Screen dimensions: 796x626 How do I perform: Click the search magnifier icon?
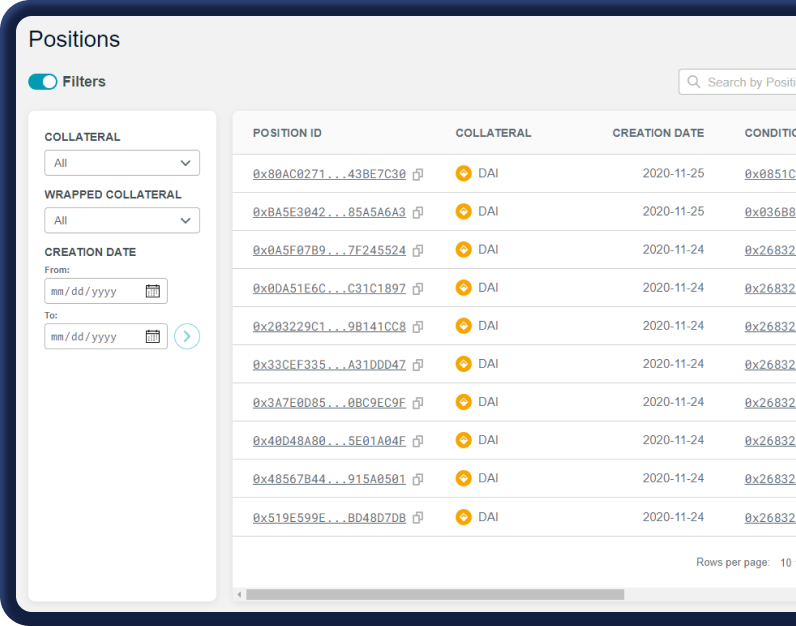click(x=693, y=82)
